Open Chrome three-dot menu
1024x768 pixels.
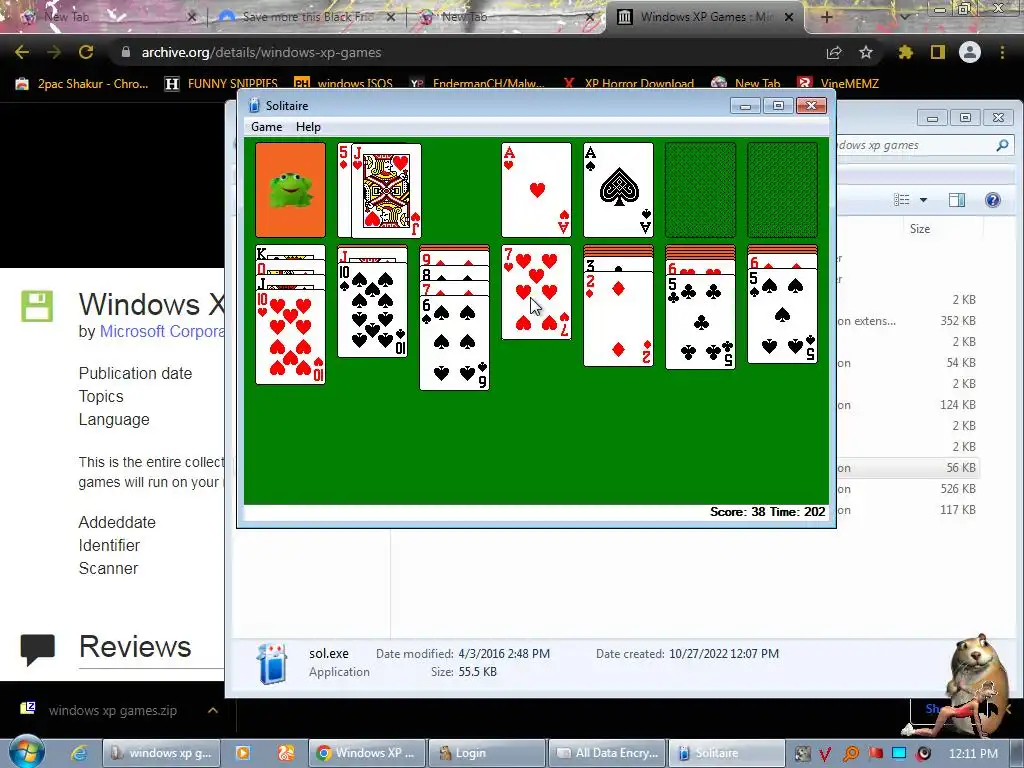pyautogui.click(x=1002, y=52)
